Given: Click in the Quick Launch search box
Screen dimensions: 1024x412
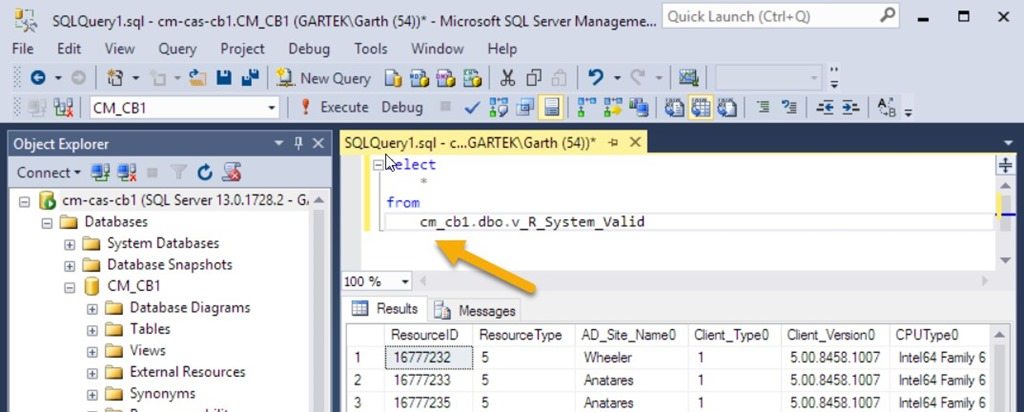Looking at the screenshot, I should 770,16.
